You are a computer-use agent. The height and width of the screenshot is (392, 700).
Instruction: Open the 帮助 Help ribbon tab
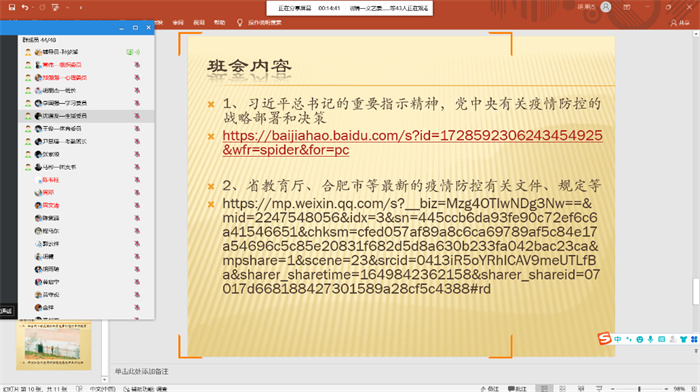pyautogui.click(x=219, y=22)
